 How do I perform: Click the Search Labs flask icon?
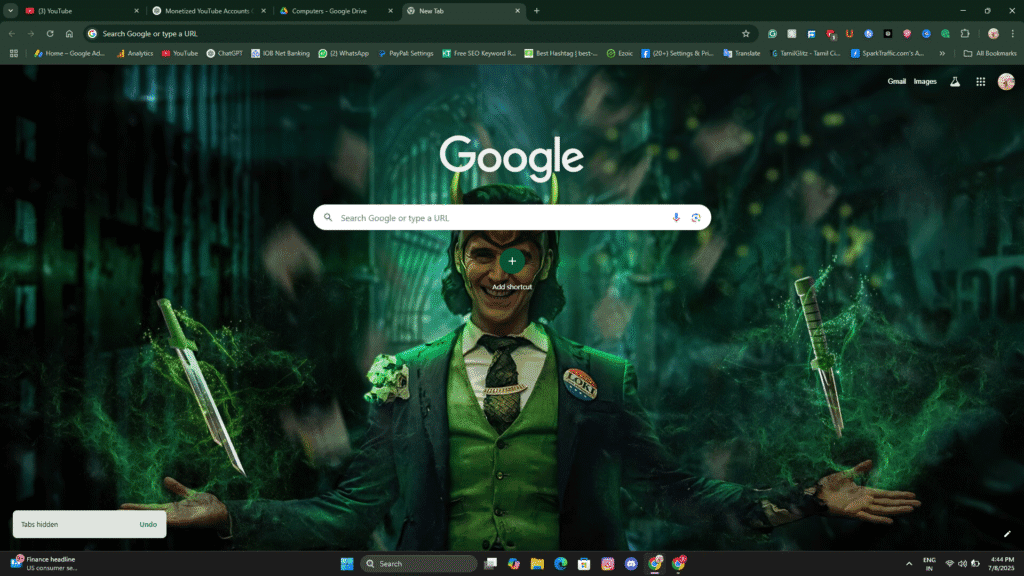955,82
